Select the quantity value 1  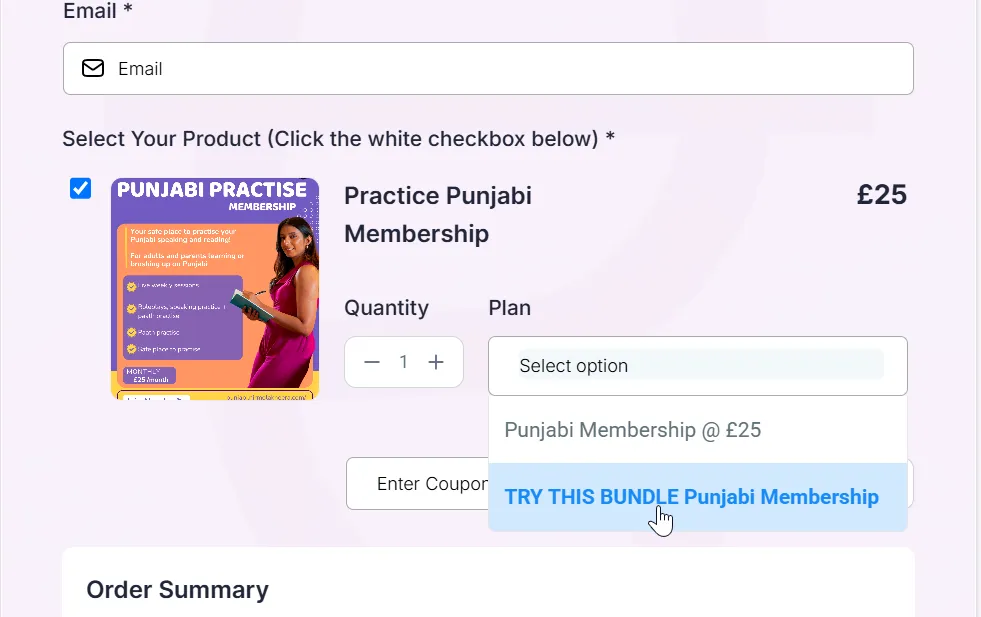coord(404,362)
